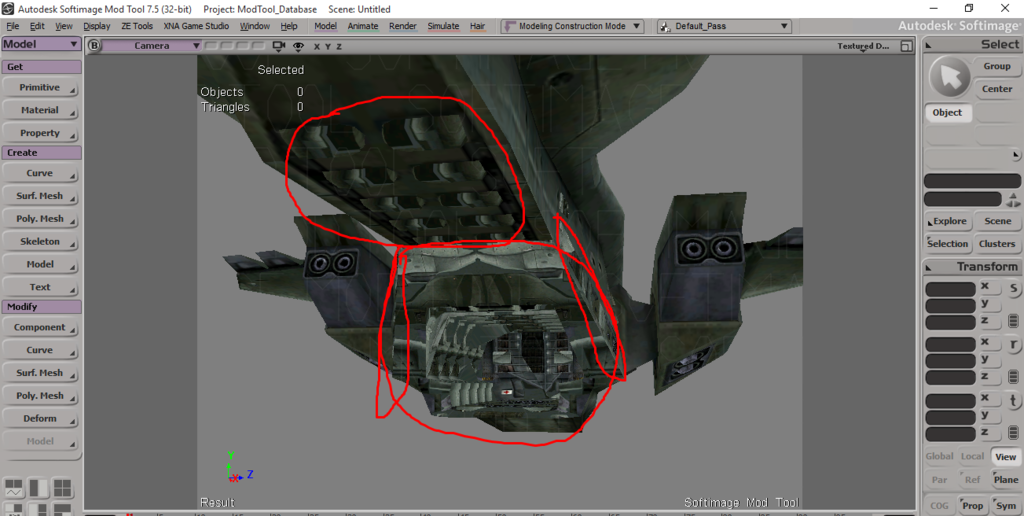Click the Y view axis letter in viewport bar
Screen dimensions: 1024x516
pyautogui.click(x=328, y=46)
